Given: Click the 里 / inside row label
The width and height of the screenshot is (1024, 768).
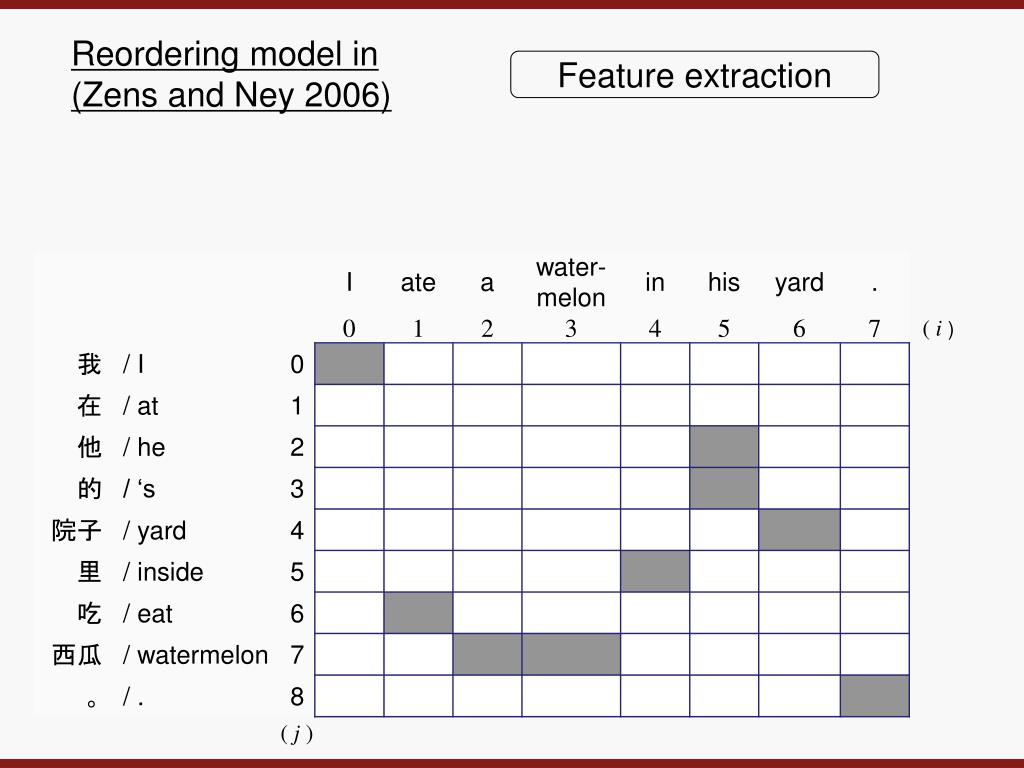Looking at the screenshot, I should [140, 572].
